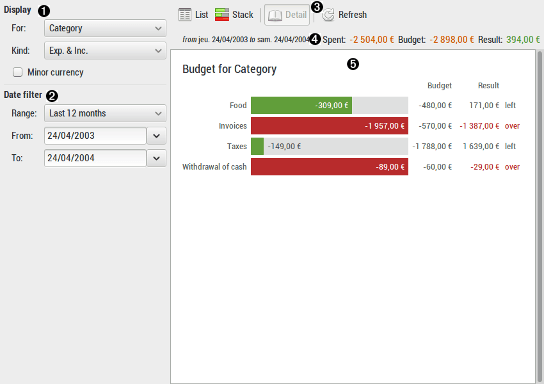Click the Withdrawal of cash bar
This screenshot has width=544, height=384.
click(330, 167)
